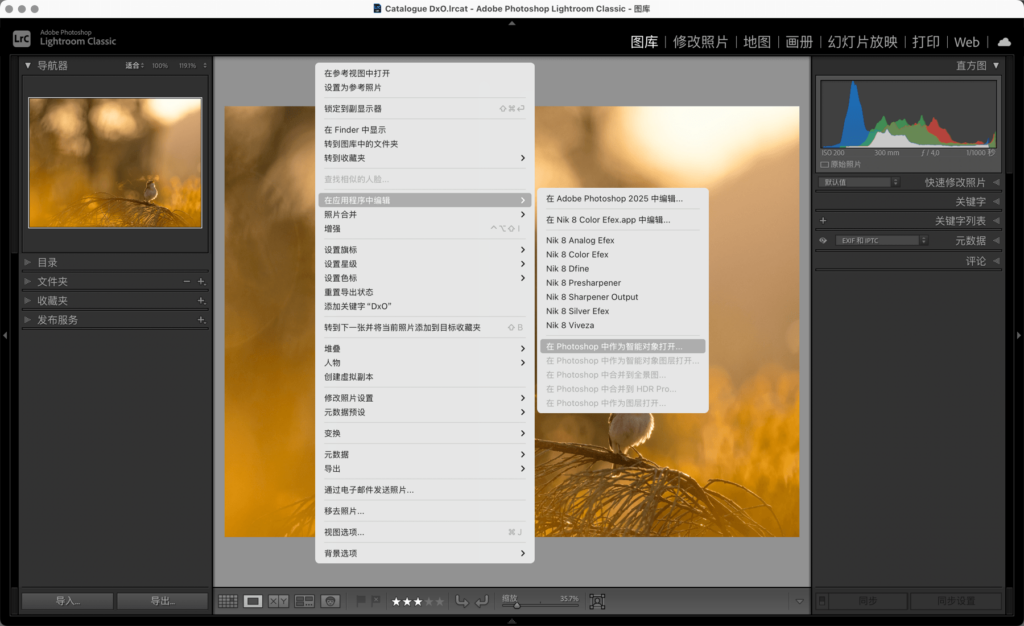Expand the 评论 panel
Viewport: 1024px width, 626px height.
click(x=996, y=261)
